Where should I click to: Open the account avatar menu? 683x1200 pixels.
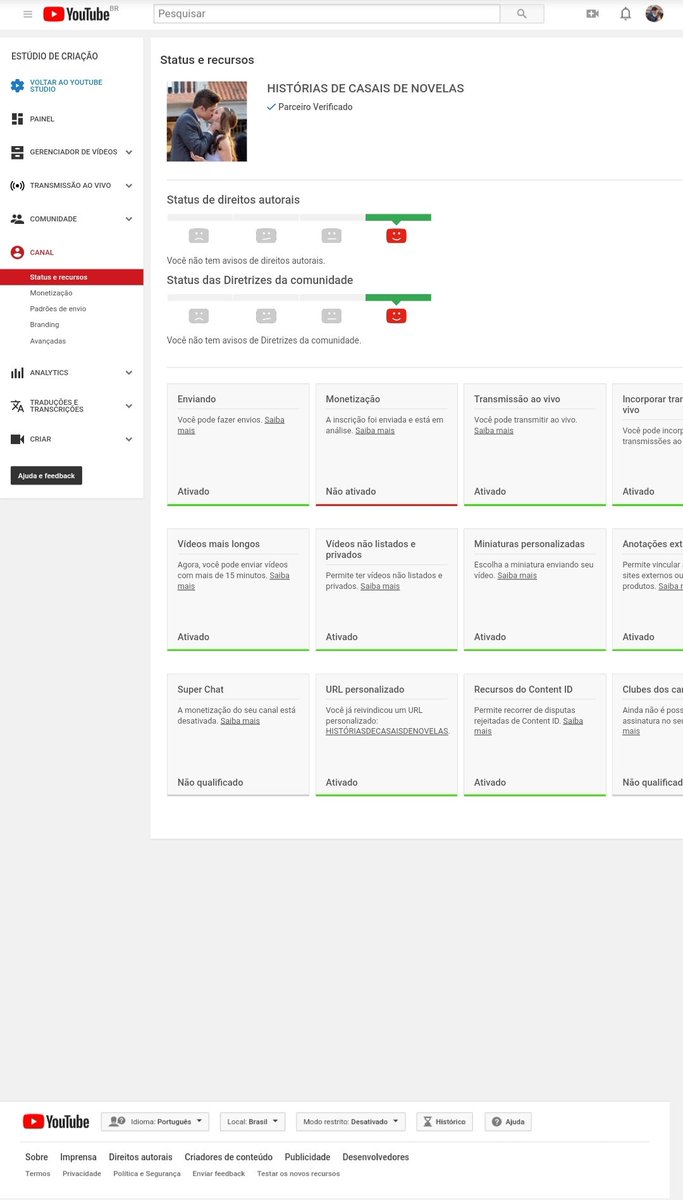pos(654,13)
